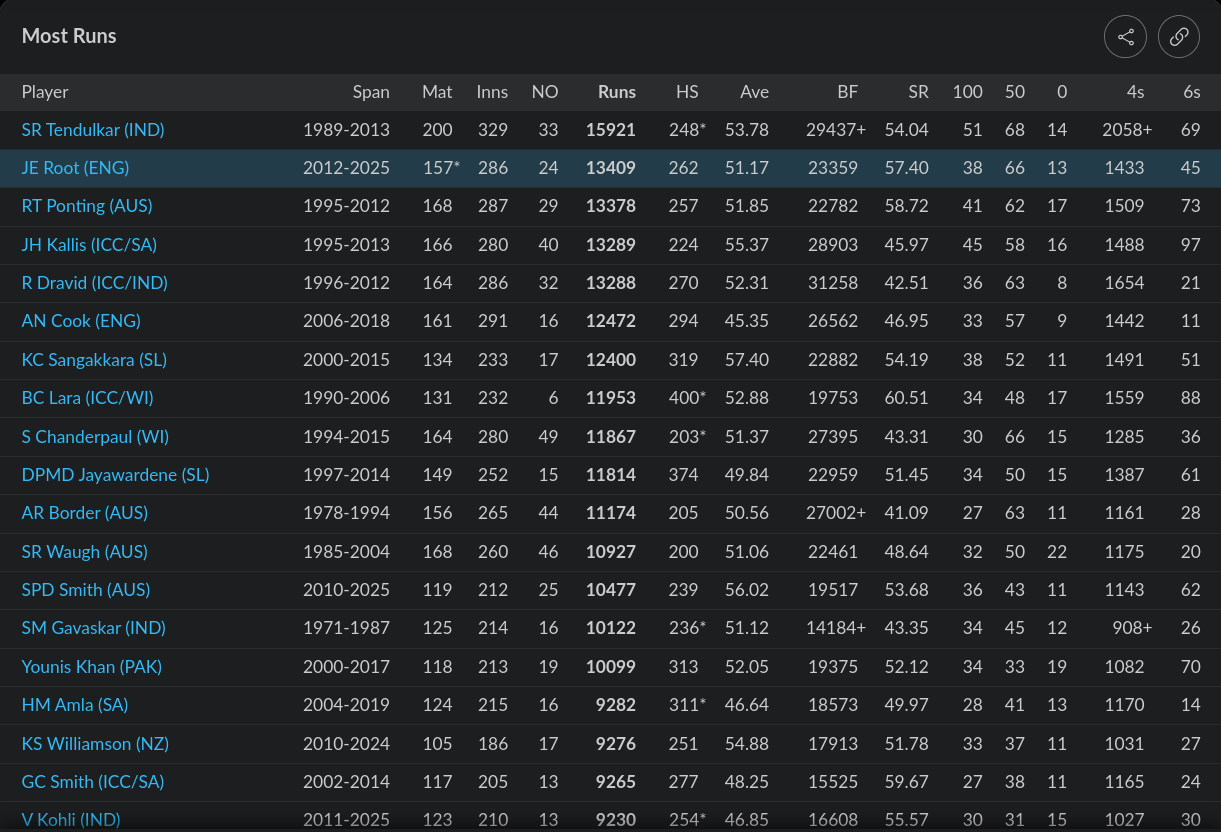Viewport: 1221px width, 832px height.
Task: Click the Player column header
Action: (45, 92)
